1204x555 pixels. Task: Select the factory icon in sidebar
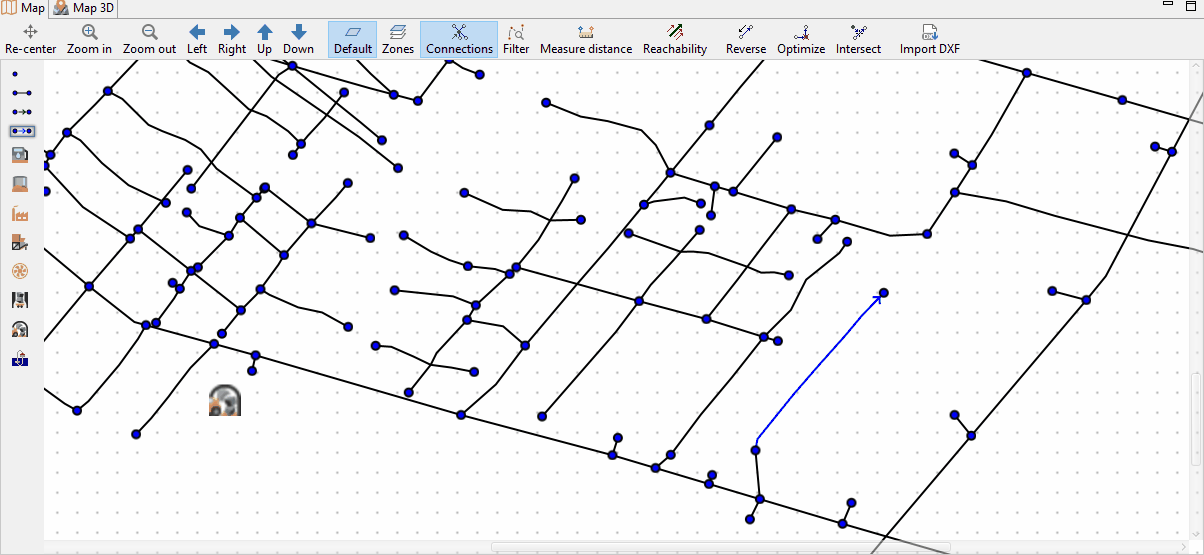pos(20,213)
